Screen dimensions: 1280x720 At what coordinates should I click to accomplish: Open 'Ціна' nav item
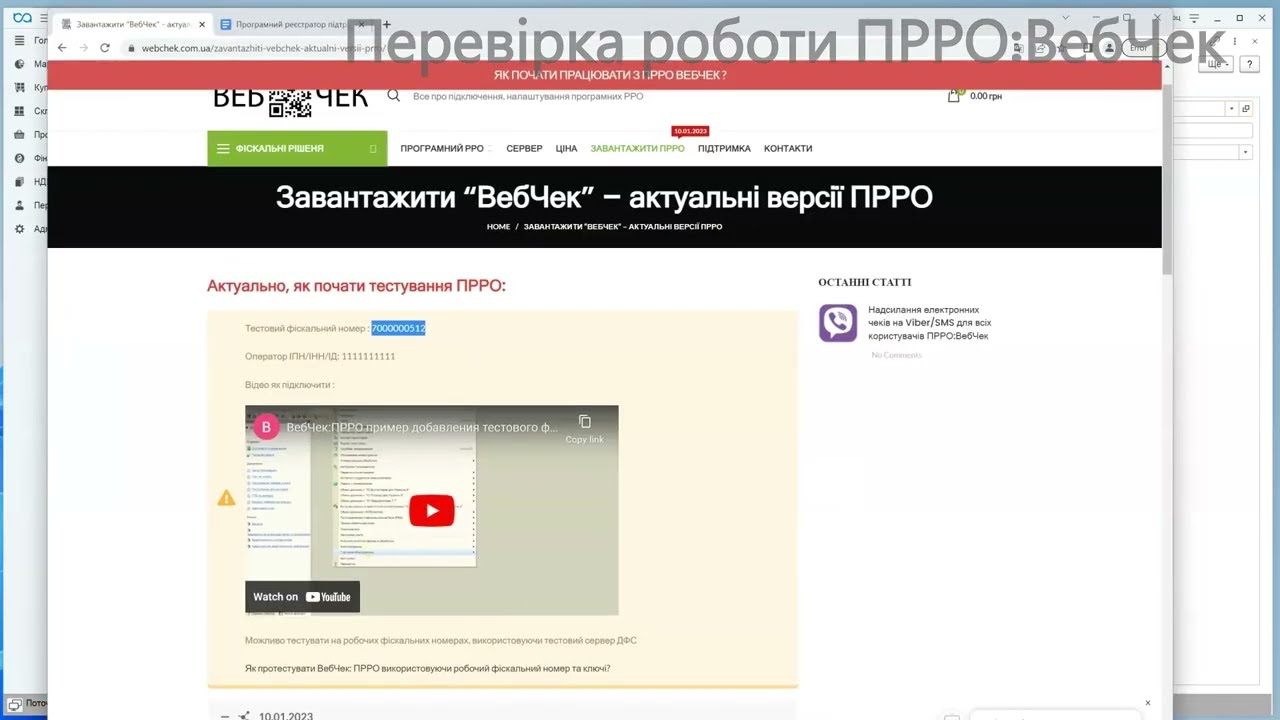tap(566, 148)
